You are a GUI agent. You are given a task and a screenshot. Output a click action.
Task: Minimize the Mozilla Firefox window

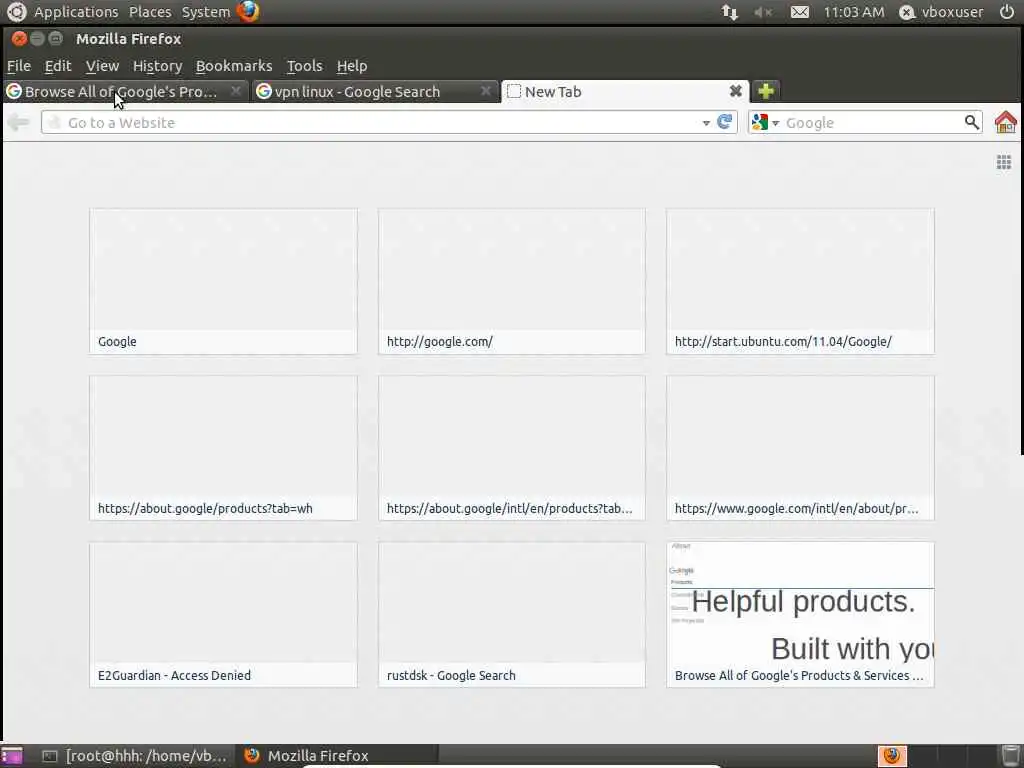coord(37,39)
